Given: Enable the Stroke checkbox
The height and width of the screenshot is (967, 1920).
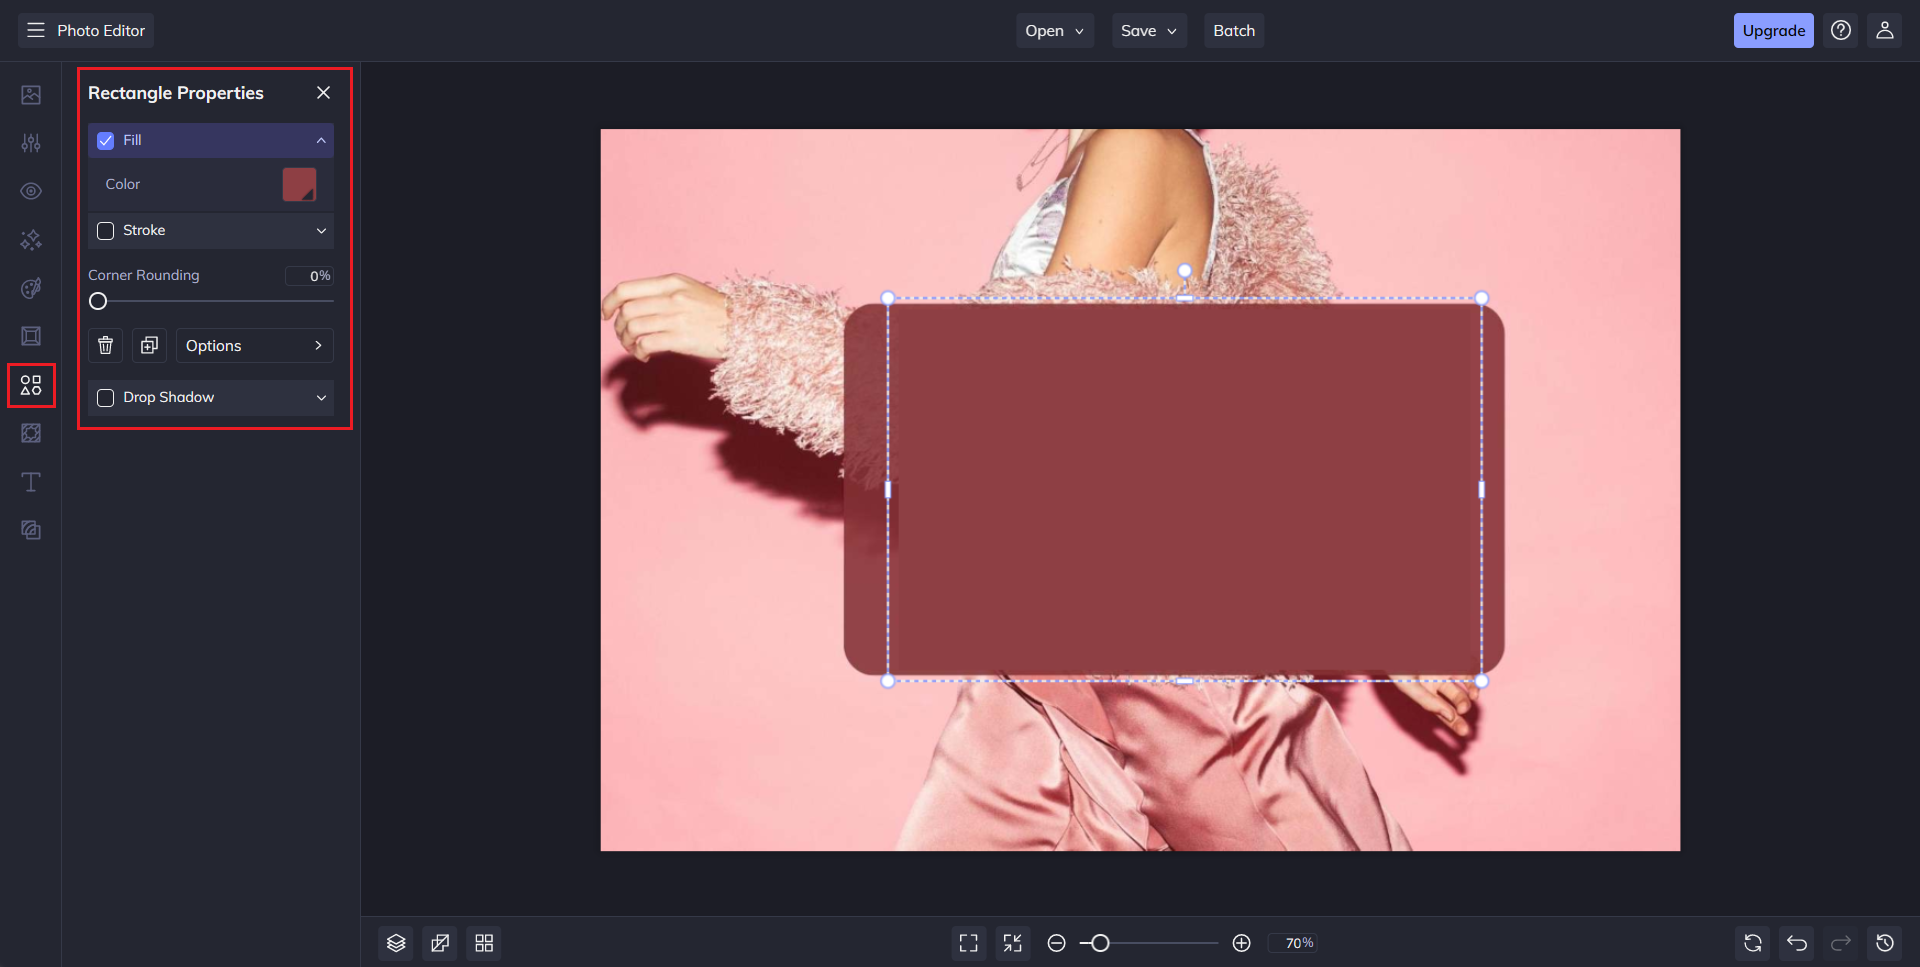Looking at the screenshot, I should point(105,230).
